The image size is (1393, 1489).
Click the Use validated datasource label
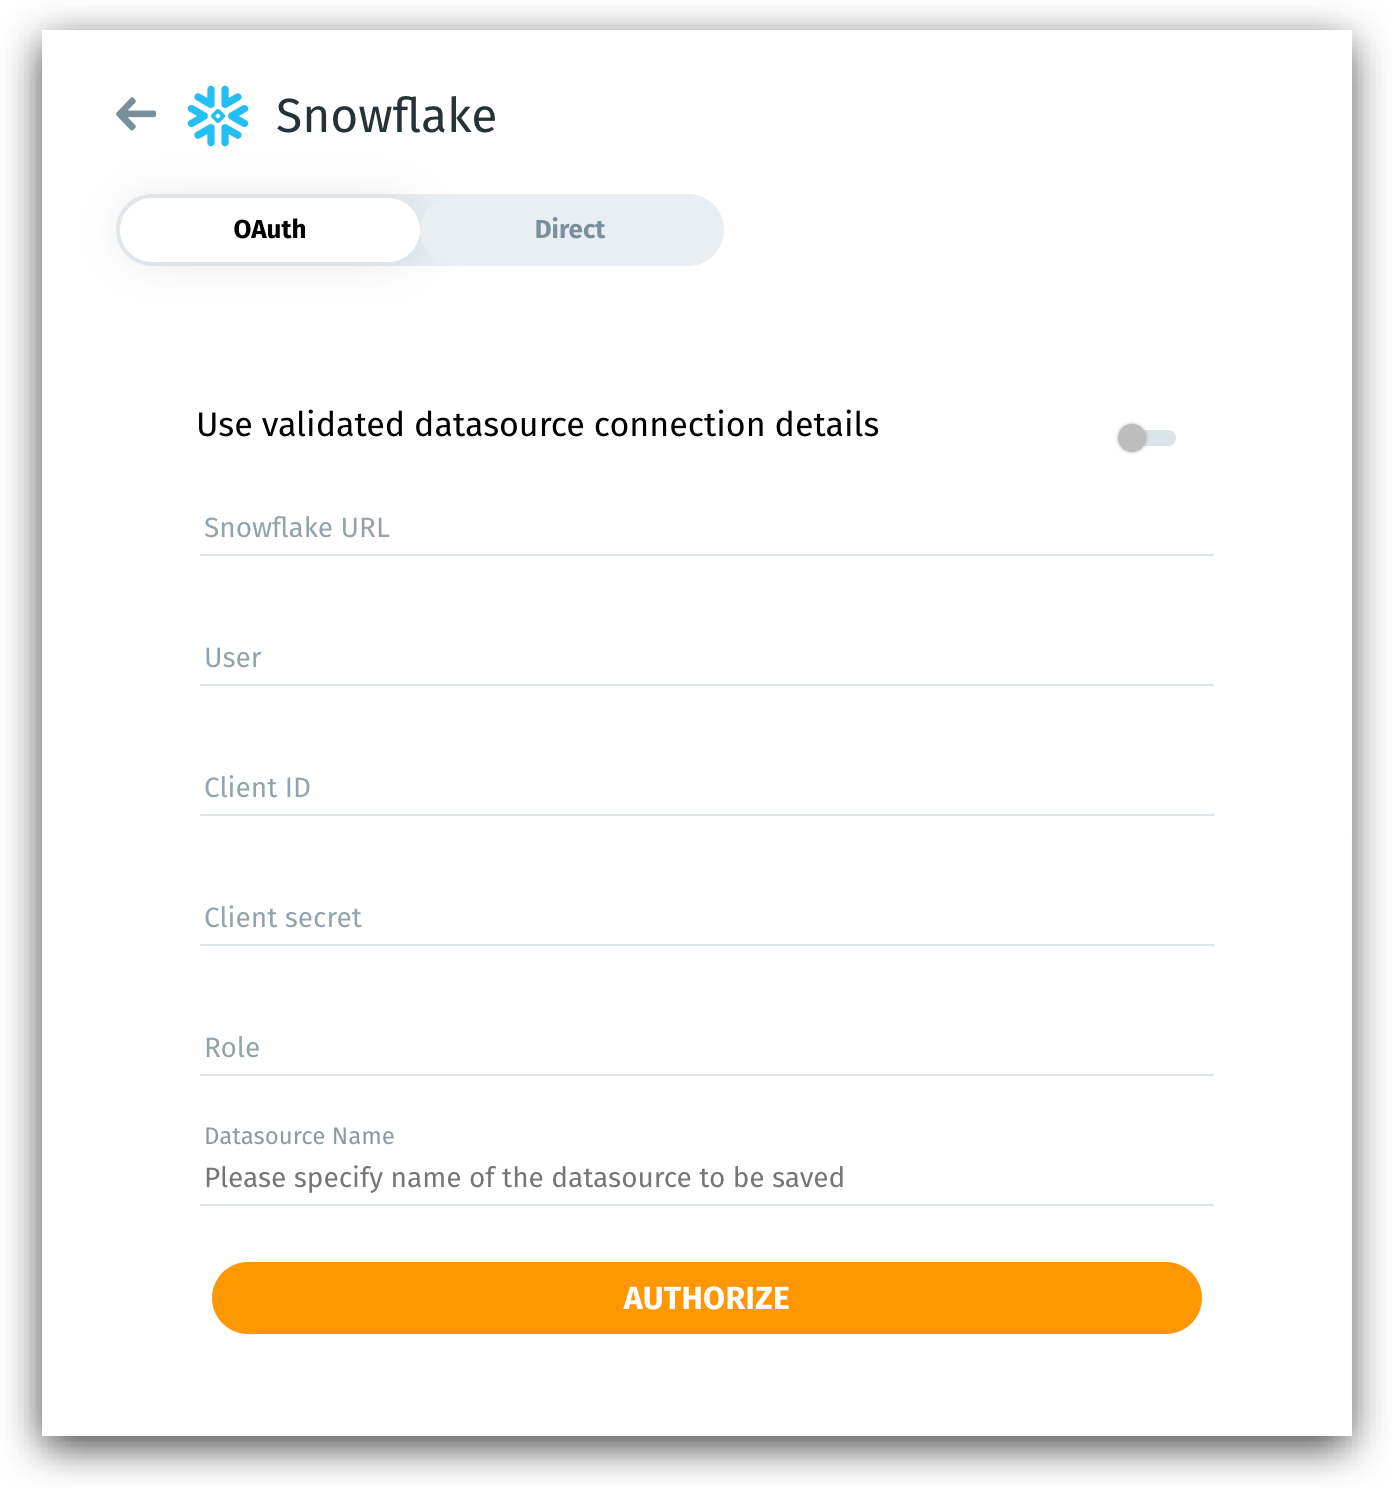click(x=540, y=424)
